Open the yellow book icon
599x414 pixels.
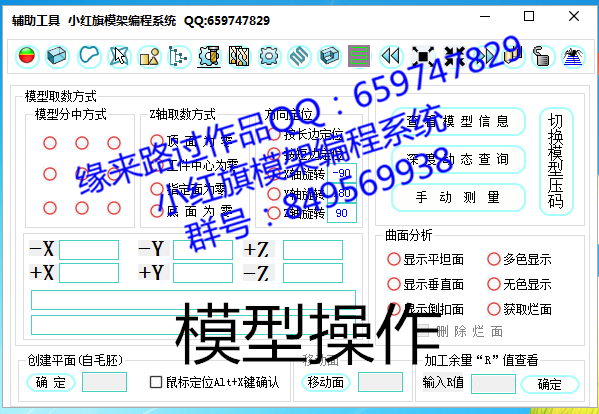(513, 56)
